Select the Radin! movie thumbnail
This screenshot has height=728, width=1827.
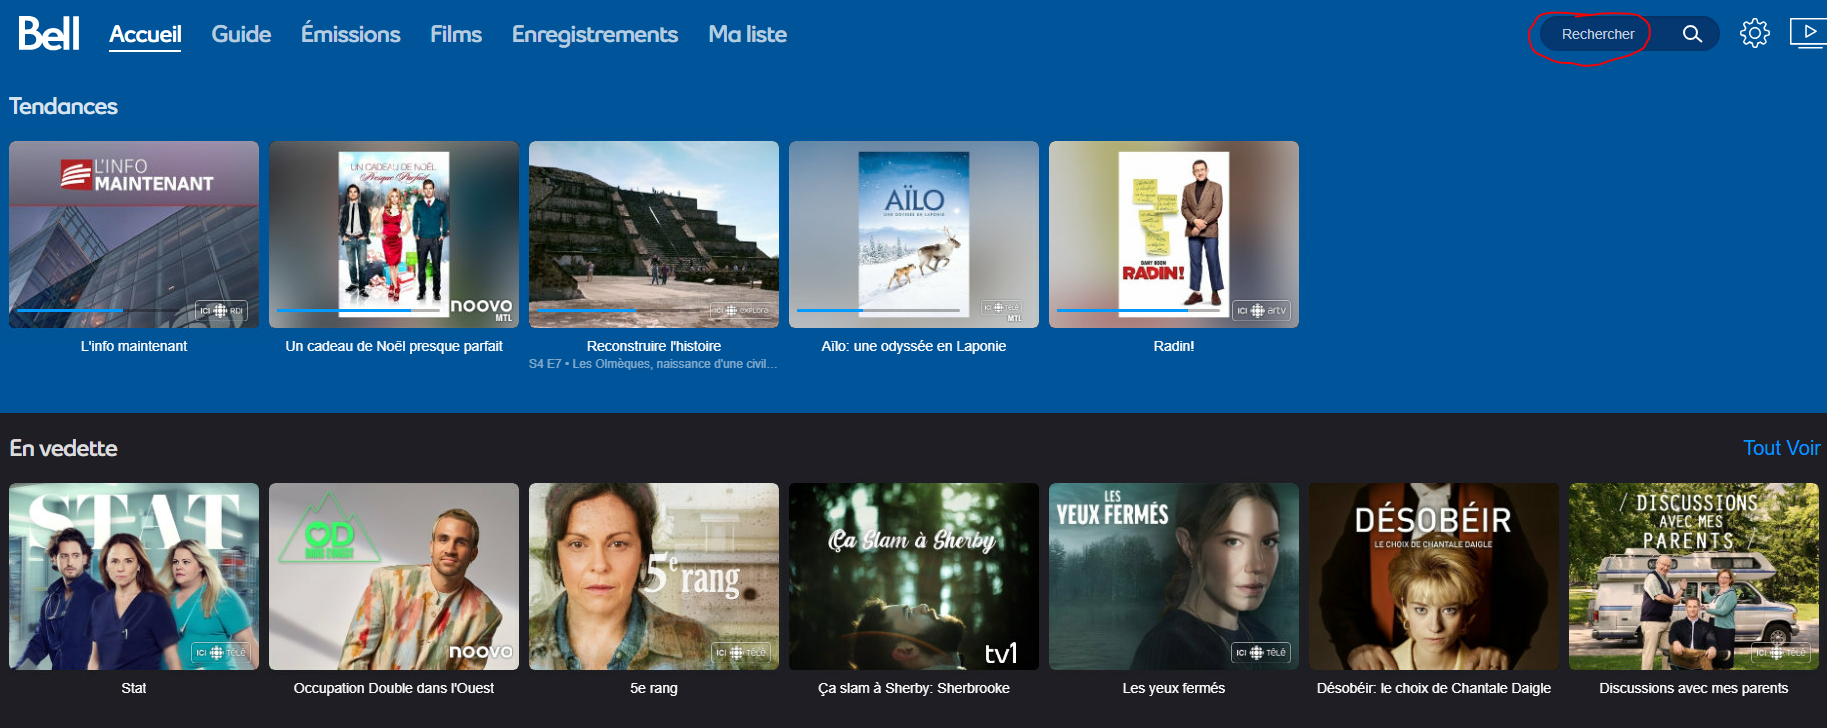[1174, 234]
